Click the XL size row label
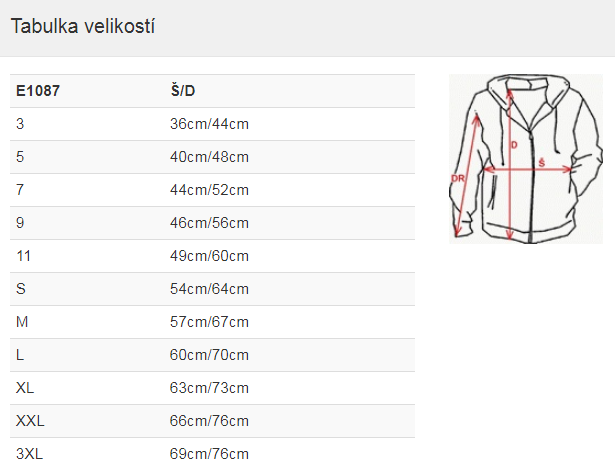The height and width of the screenshot is (475, 615). pos(25,388)
